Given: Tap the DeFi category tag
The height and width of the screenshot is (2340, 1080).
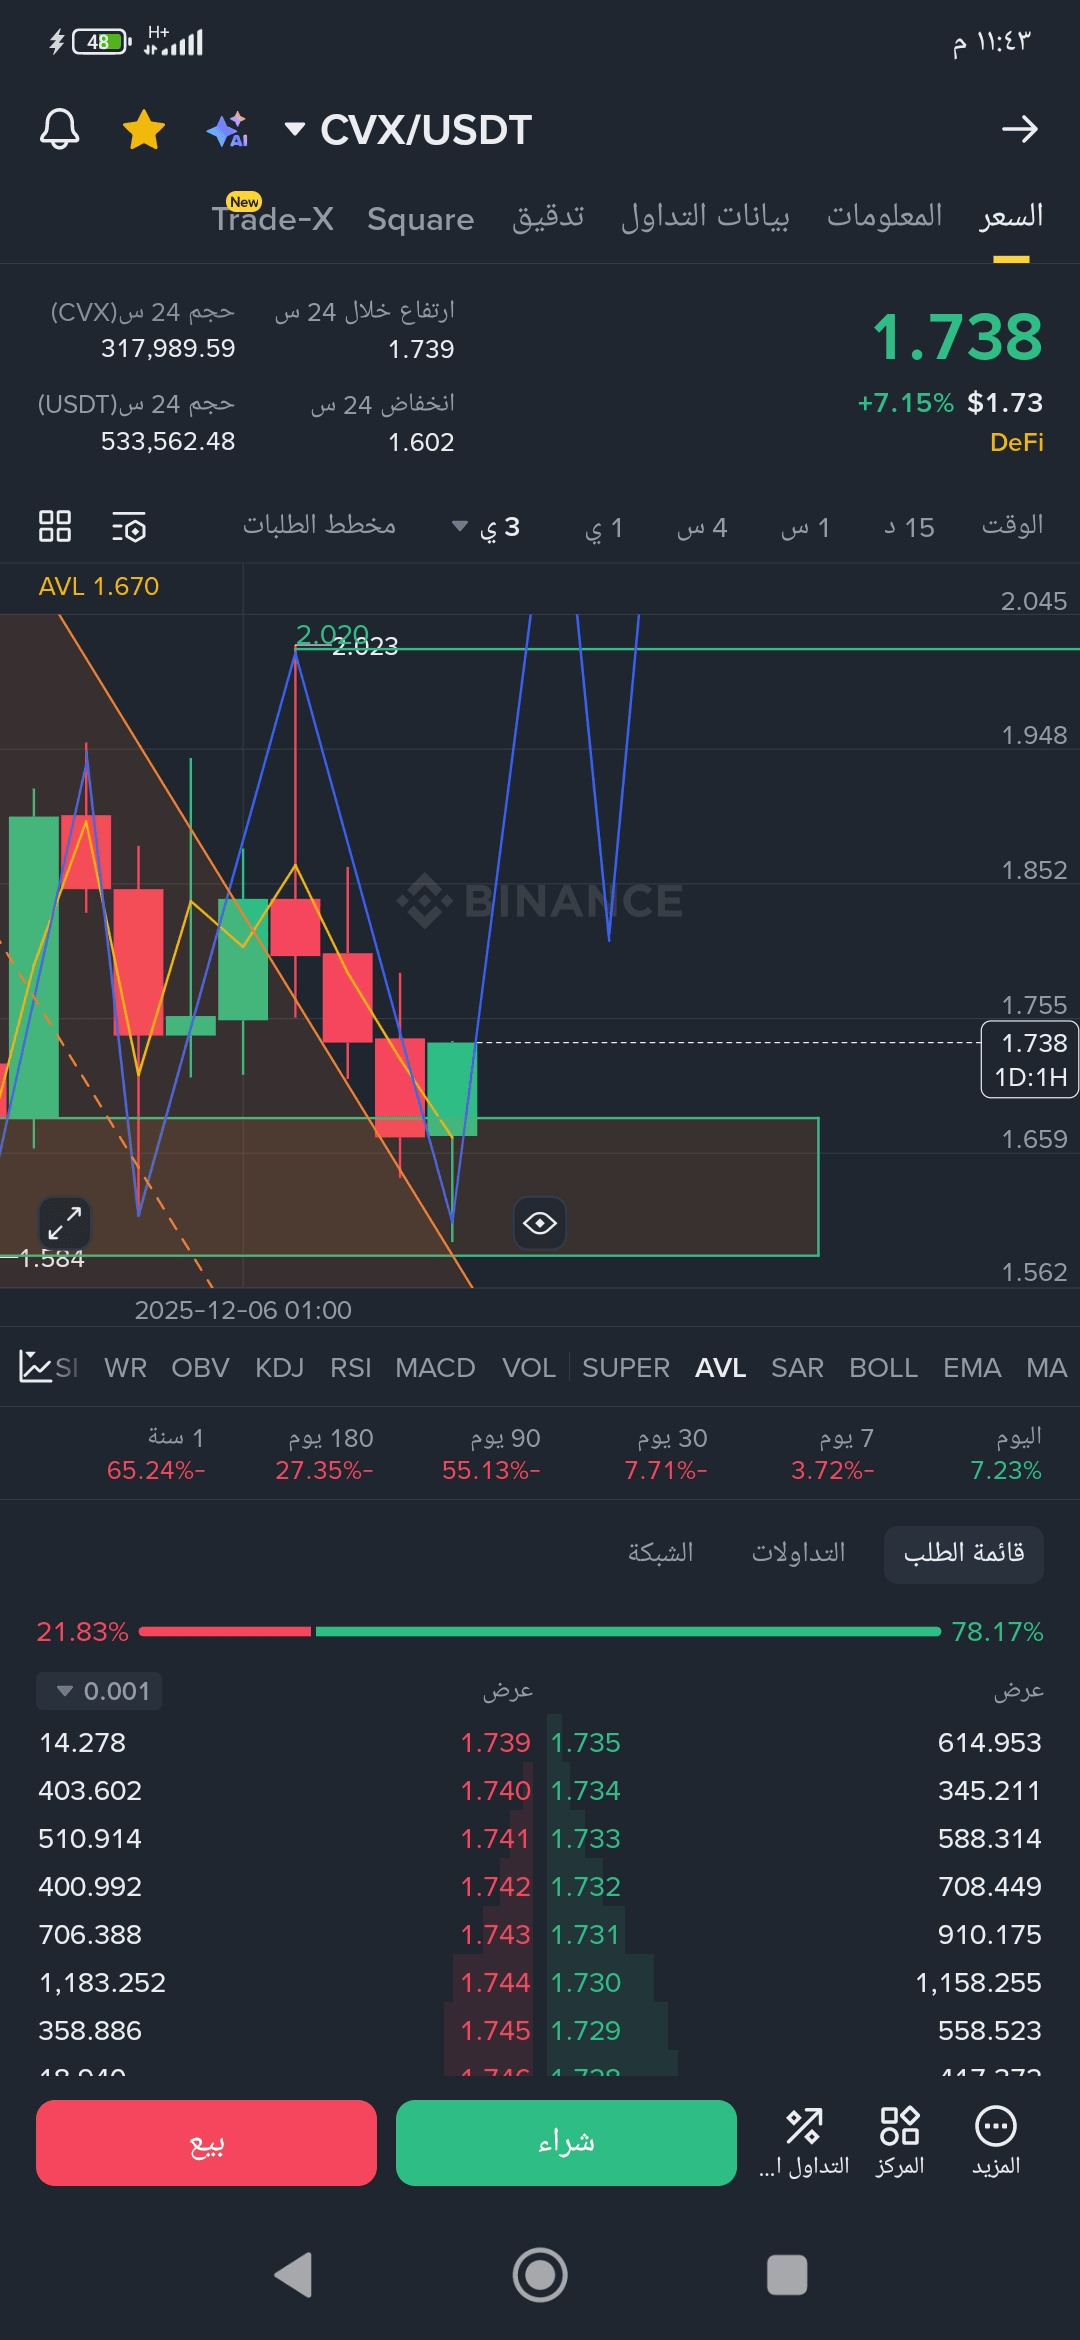Looking at the screenshot, I should click(x=1017, y=442).
